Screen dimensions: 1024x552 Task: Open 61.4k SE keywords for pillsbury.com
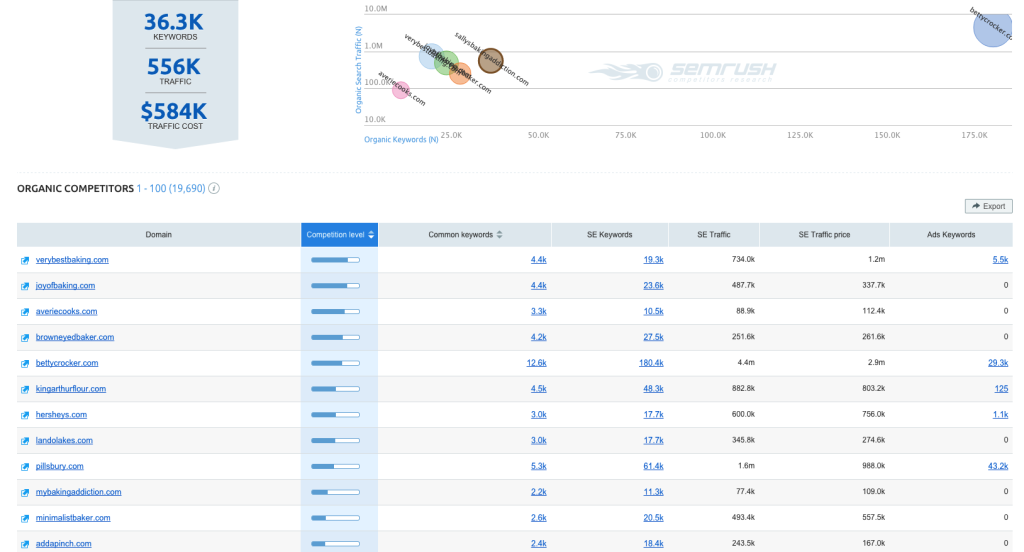[653, 466]
